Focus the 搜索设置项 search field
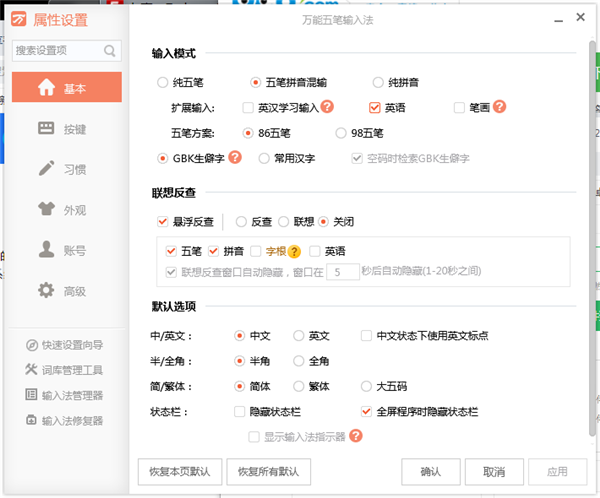The width and height of the screenshot is (600, 498). [67, 51]
